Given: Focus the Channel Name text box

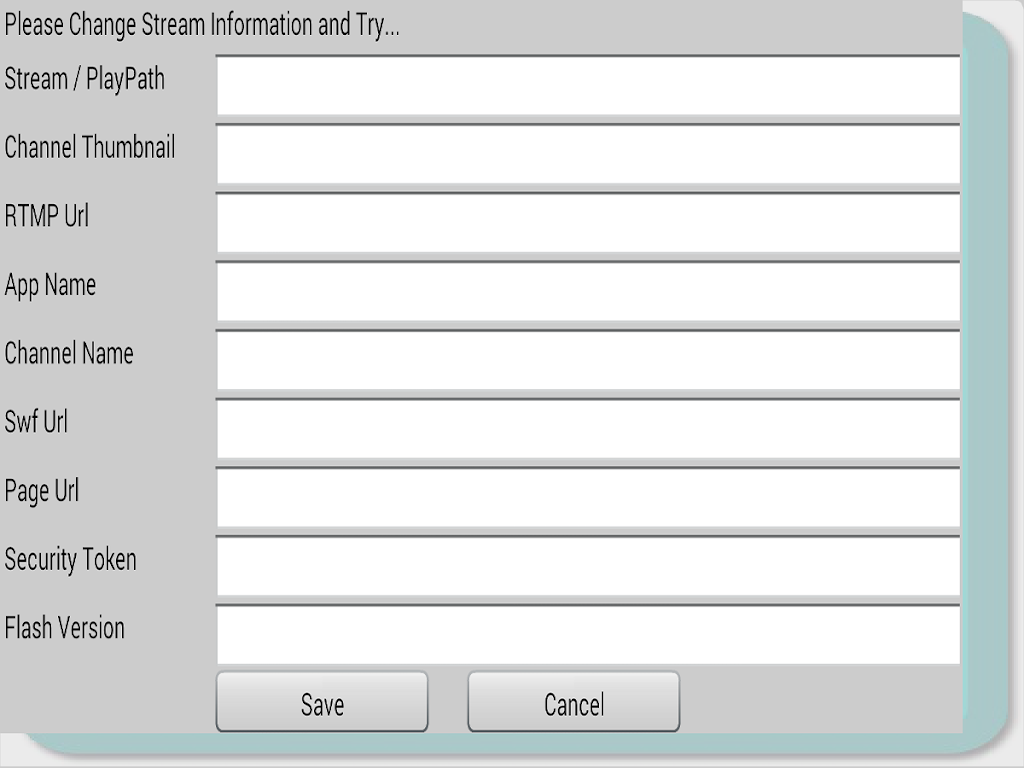Looking at the screenshot, I should (588, 360).
